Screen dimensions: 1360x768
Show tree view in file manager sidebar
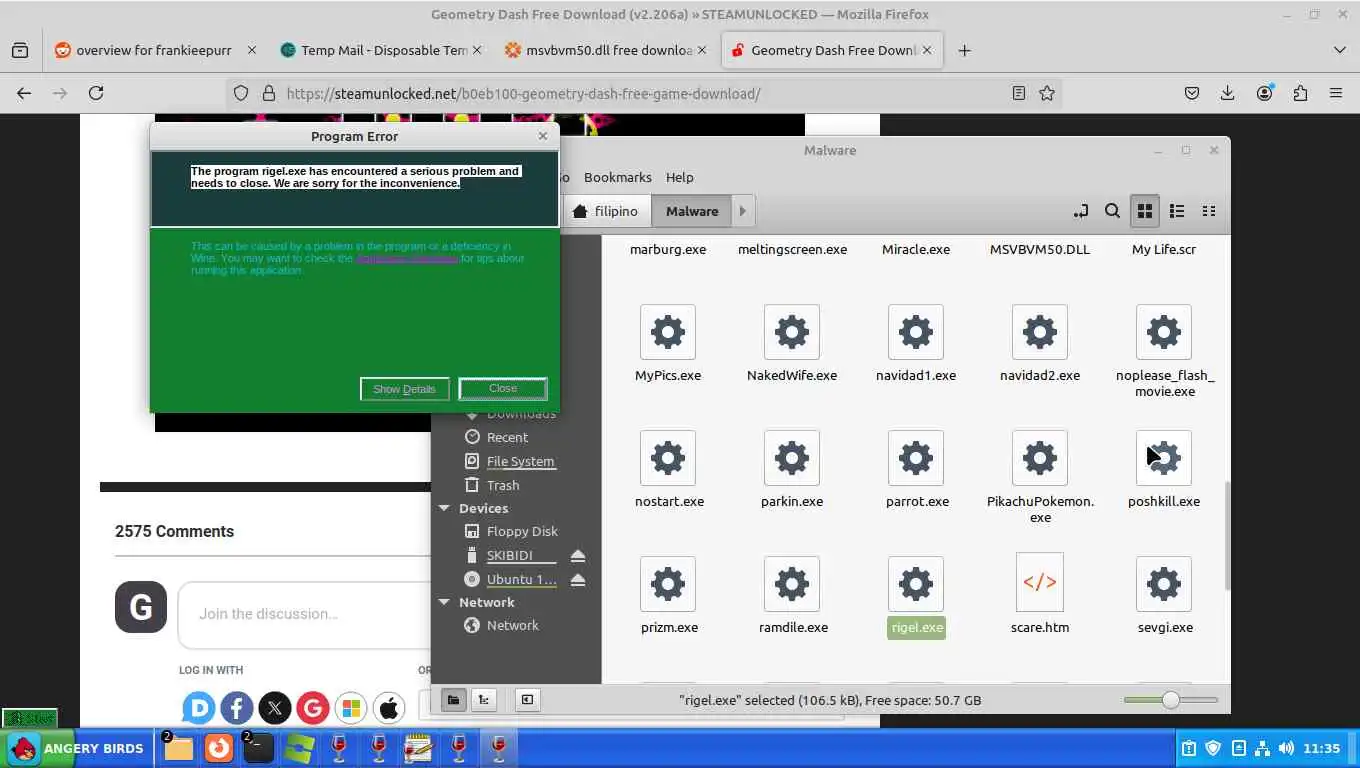pyautogui.click(x=485, y=700)
